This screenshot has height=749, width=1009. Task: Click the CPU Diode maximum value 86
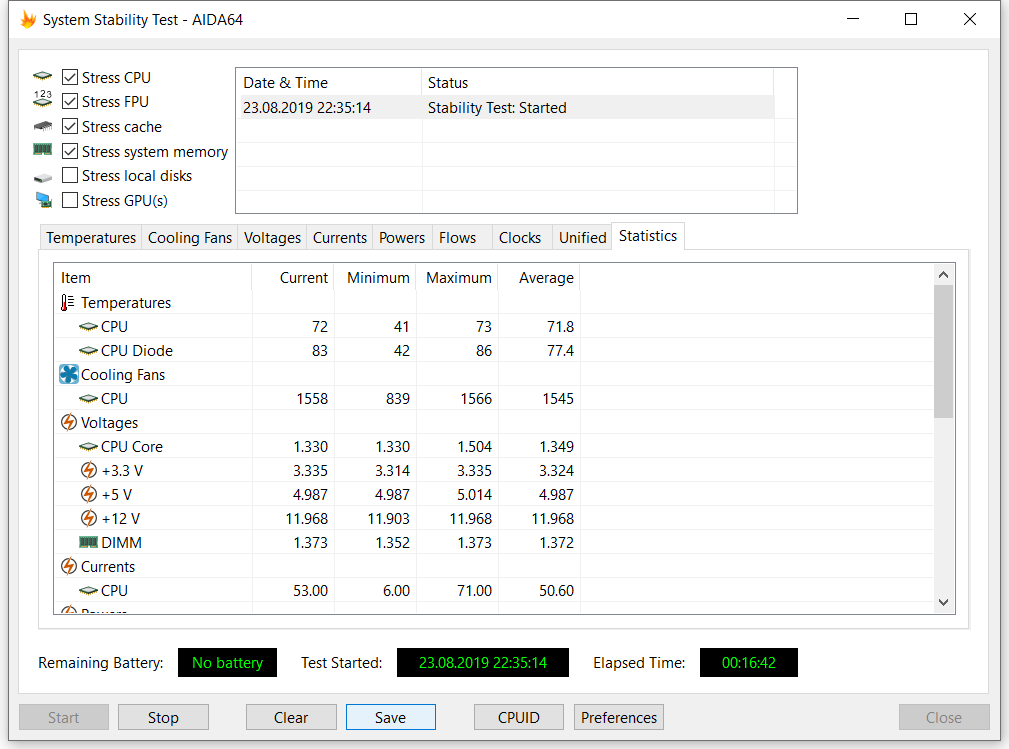(x=484, y=351)
